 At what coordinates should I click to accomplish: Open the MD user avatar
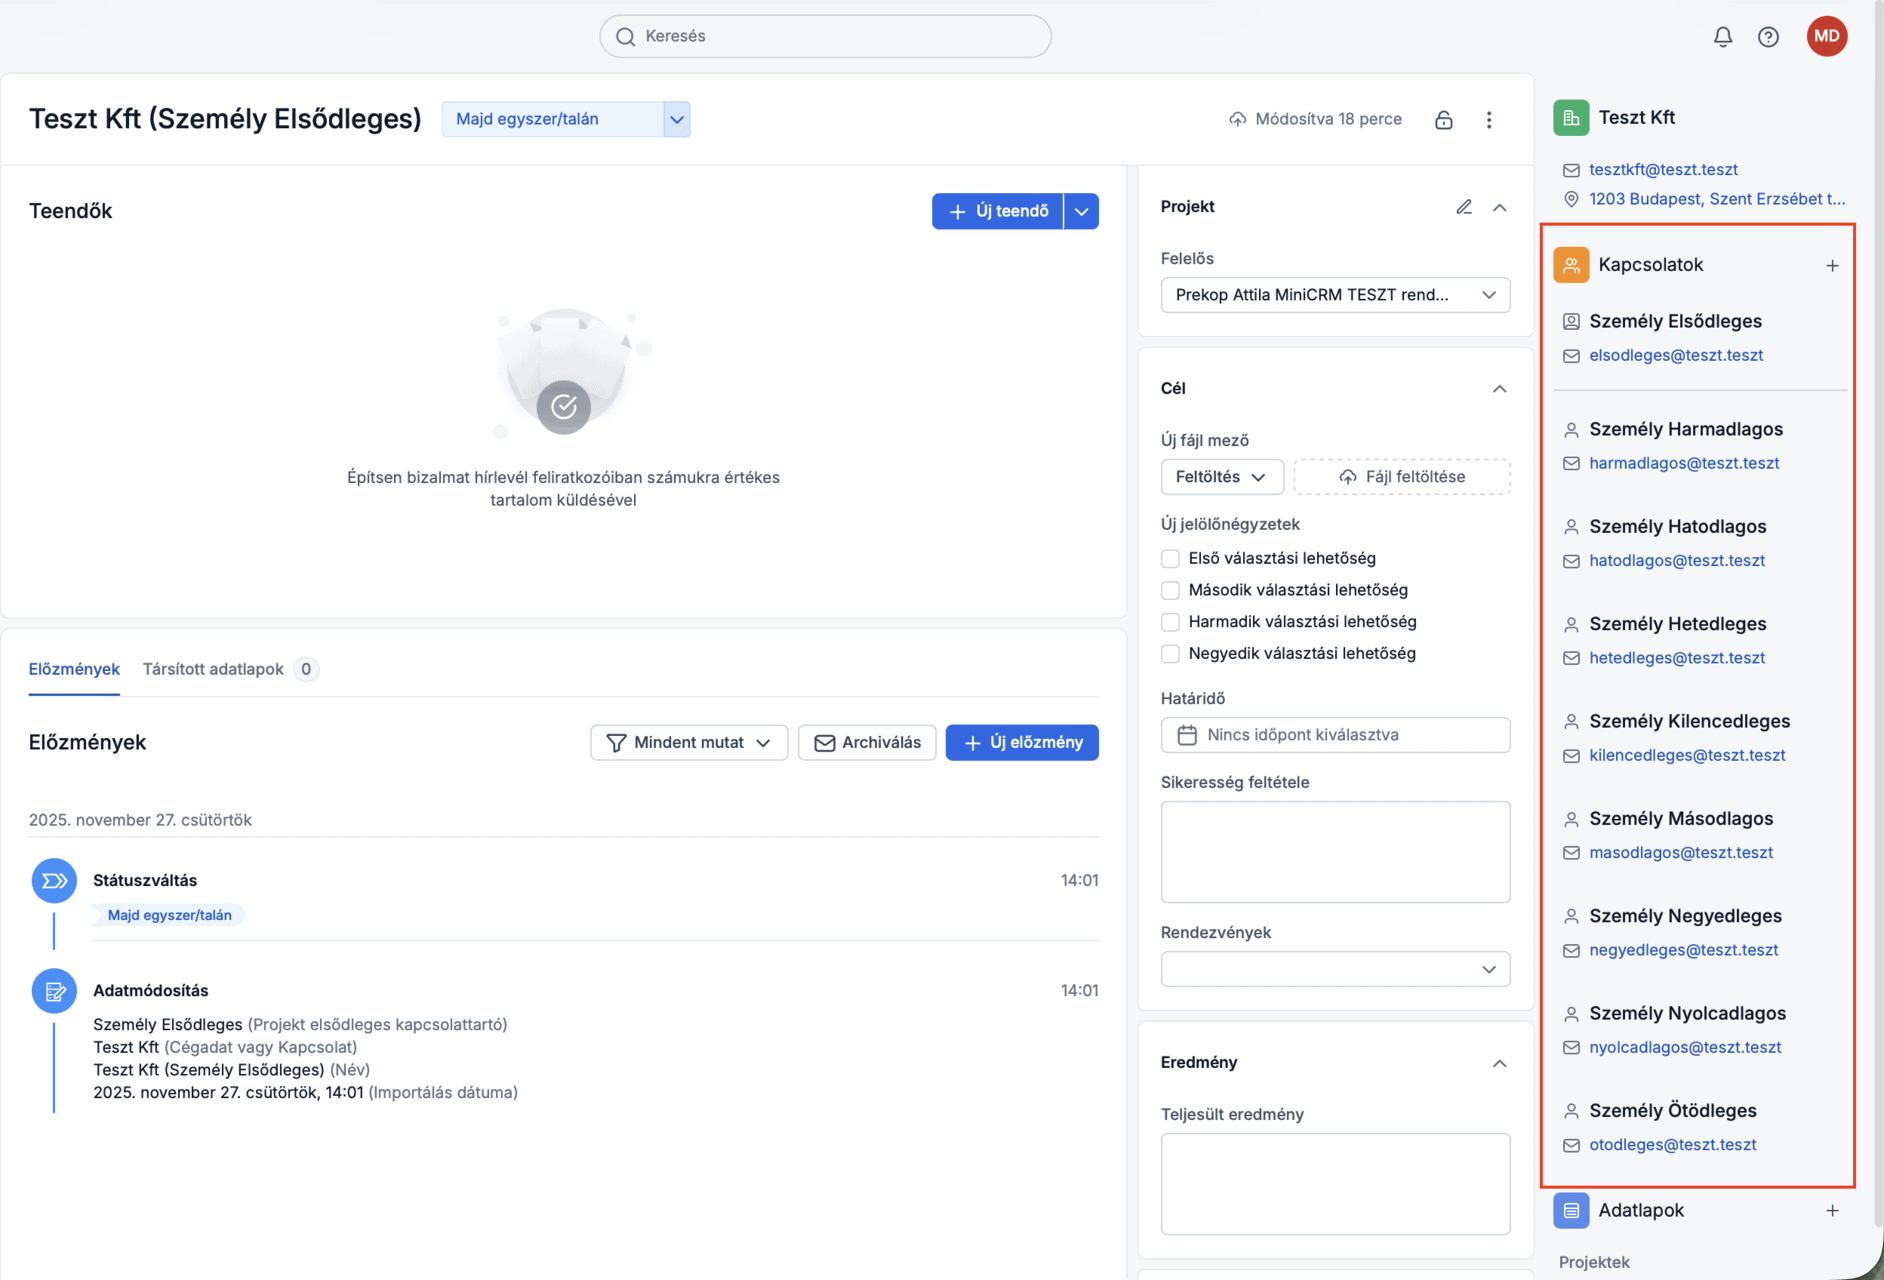coord(1826,37)
